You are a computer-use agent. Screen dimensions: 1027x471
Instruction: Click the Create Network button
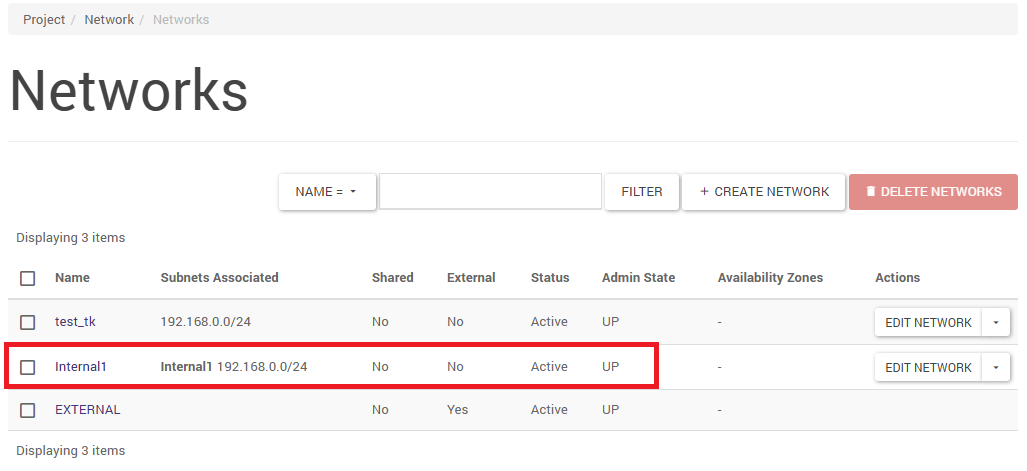point(764,192)
